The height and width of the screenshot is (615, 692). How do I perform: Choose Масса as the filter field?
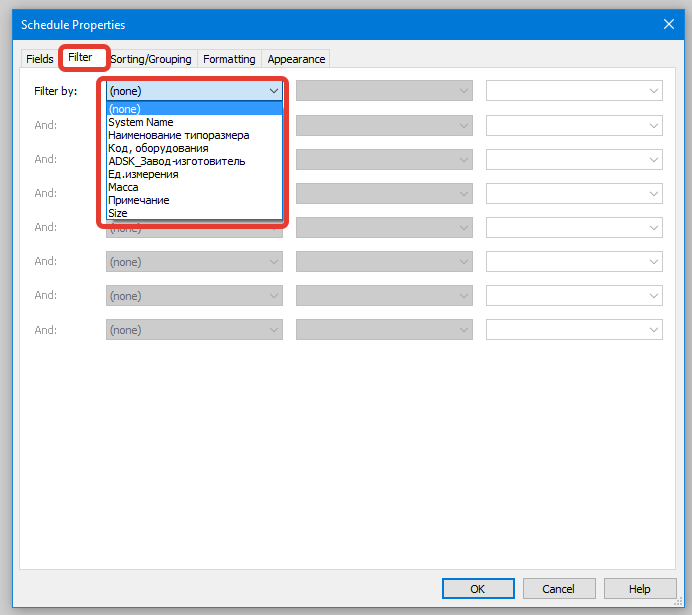pyautogui.click(x=194, y=187)
